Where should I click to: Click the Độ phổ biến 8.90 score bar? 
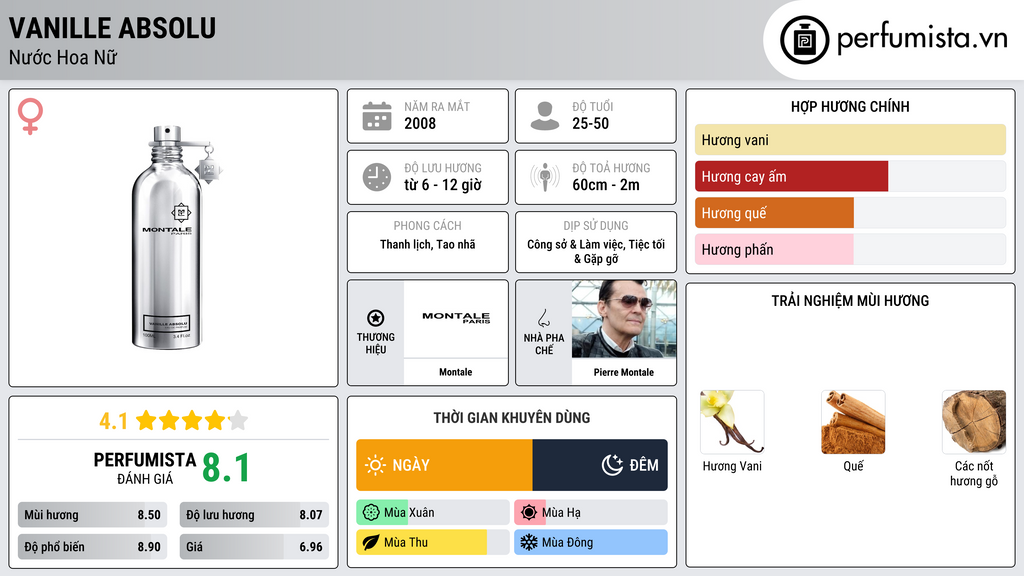click(x=92, y=547)
